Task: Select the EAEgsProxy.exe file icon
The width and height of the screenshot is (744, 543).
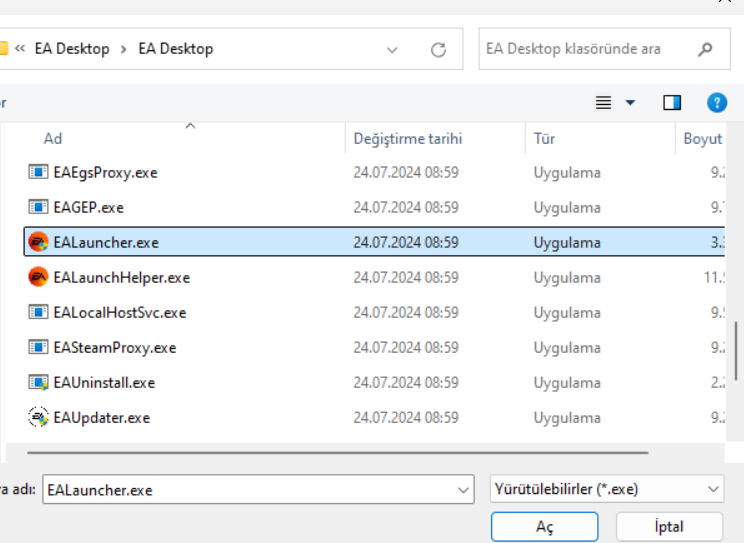Action: coord(38,172)
